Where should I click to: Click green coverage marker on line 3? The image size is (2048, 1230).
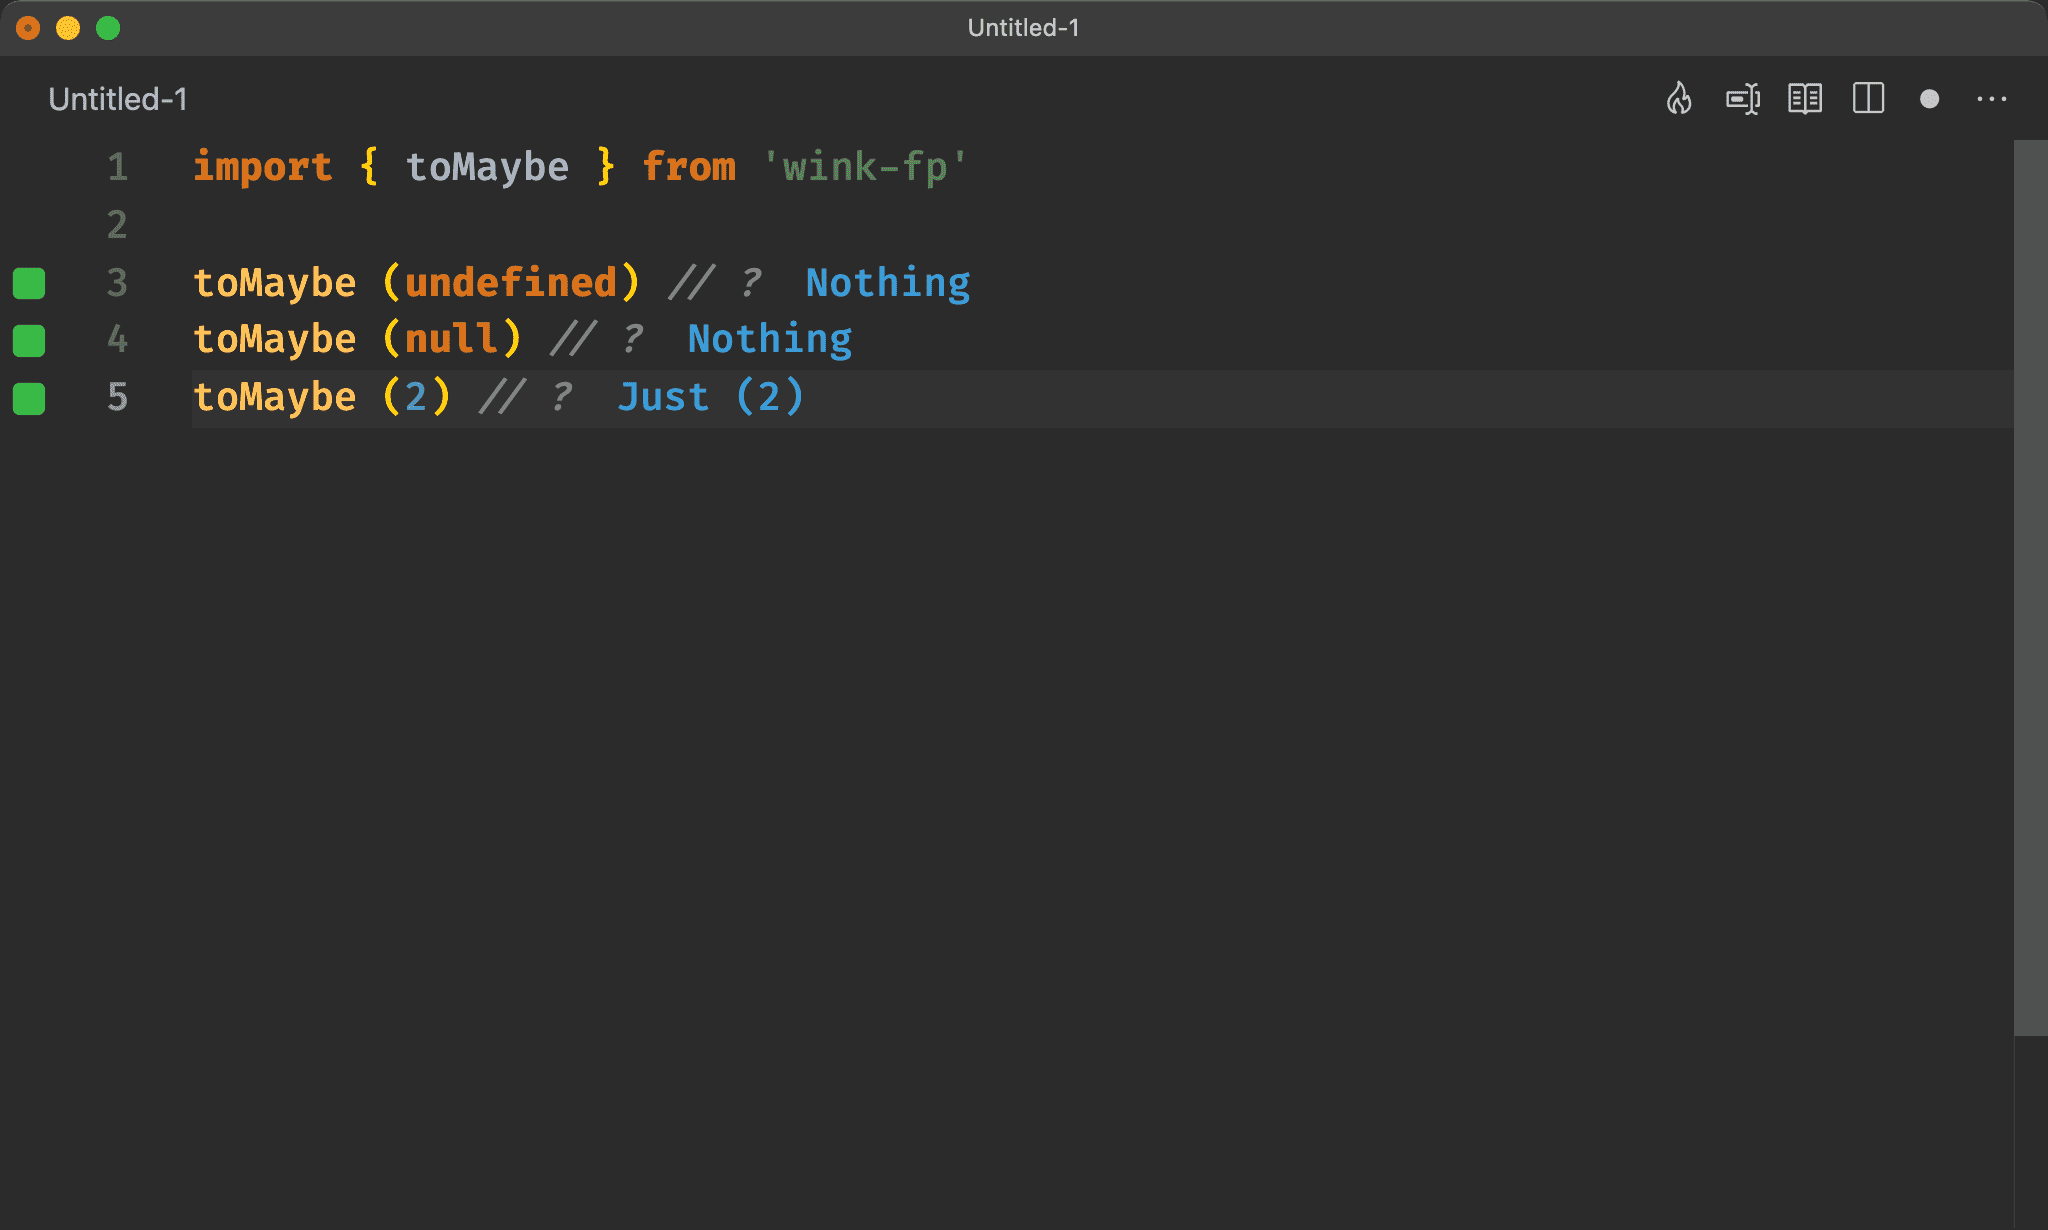(29, 283)
